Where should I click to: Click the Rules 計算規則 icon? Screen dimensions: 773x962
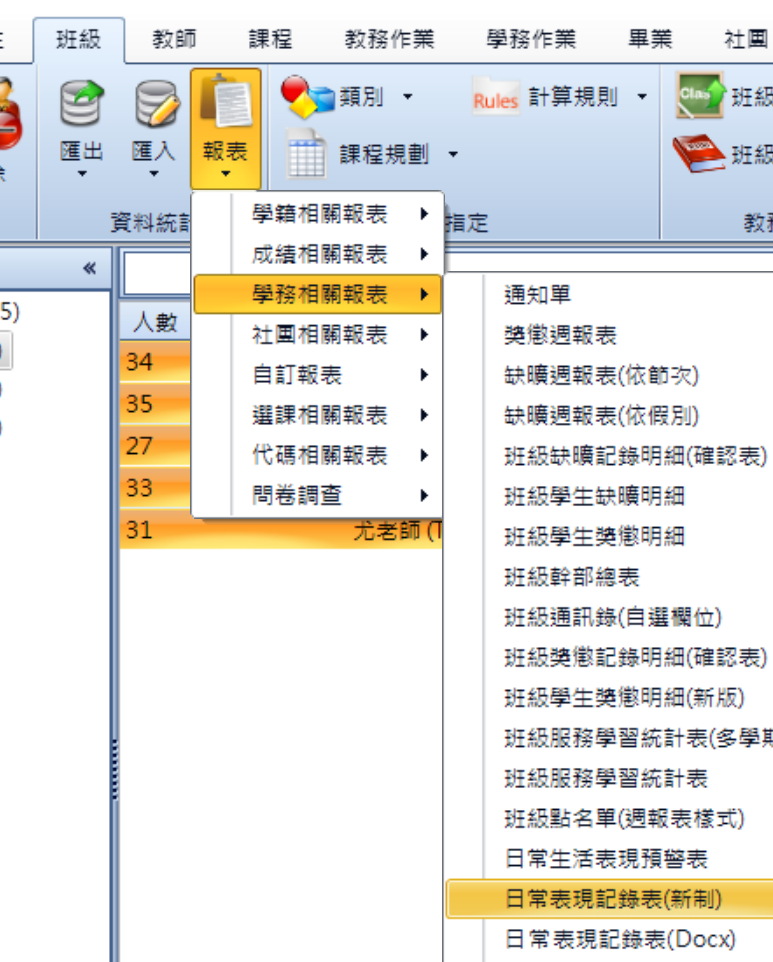(x=496, y=96)
